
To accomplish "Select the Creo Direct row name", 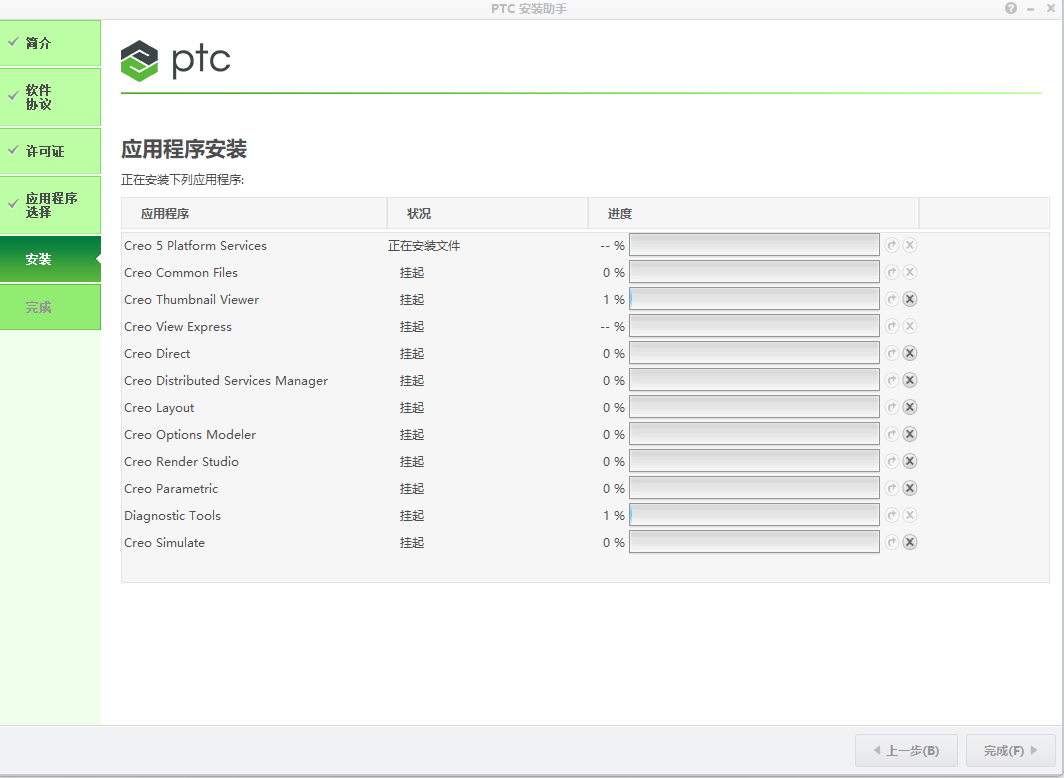I will 157,353.
